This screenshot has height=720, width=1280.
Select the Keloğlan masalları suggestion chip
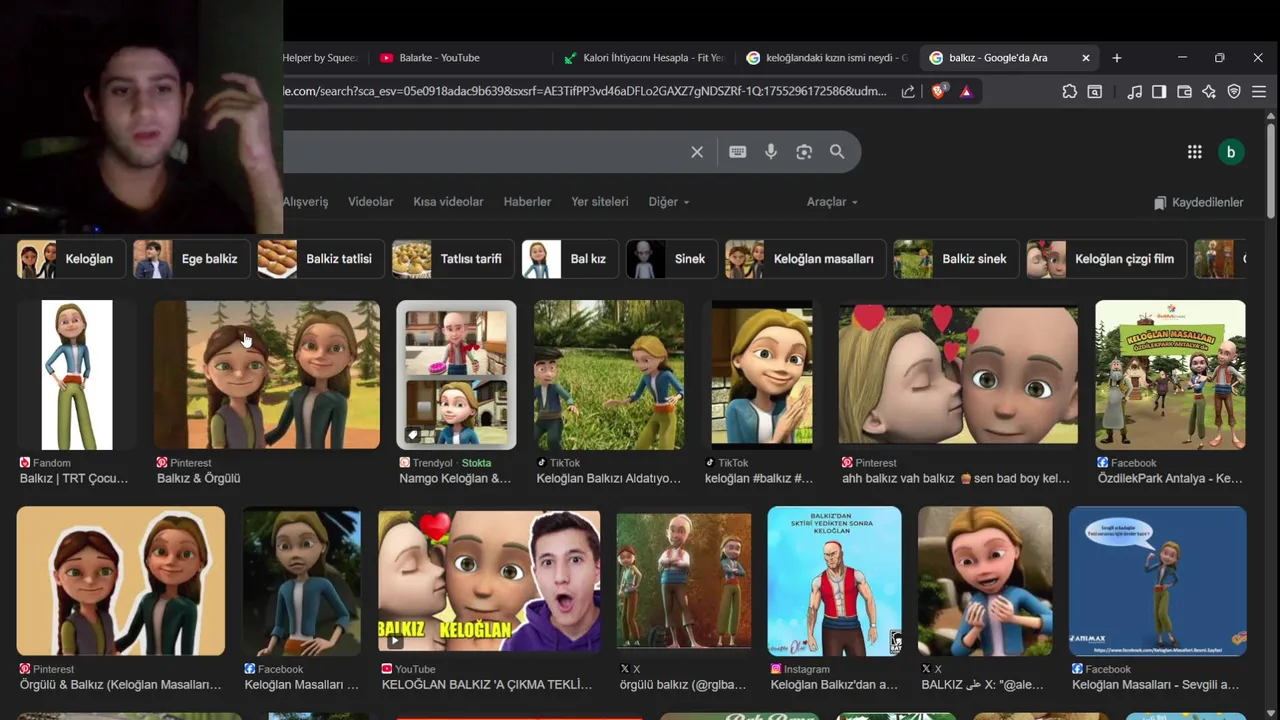[805, 259]
